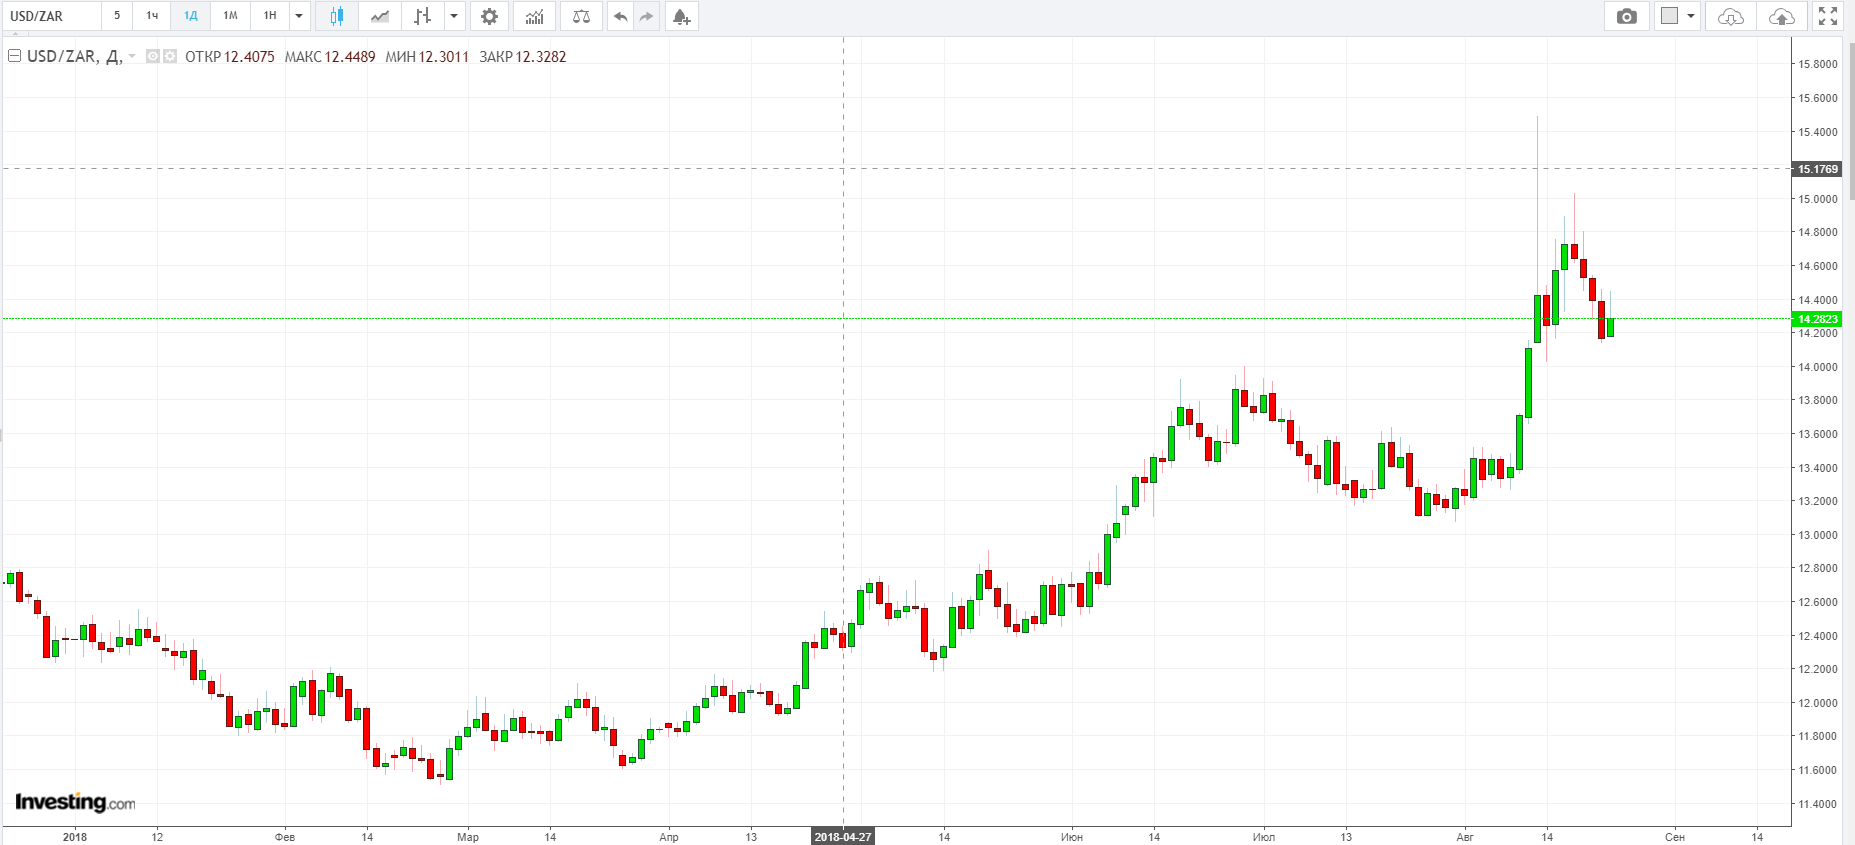This screenshot has height=845, width=1855.
Task: Switch to the line chart style icon
Action: pyautogui.click(x=380, y=16)
